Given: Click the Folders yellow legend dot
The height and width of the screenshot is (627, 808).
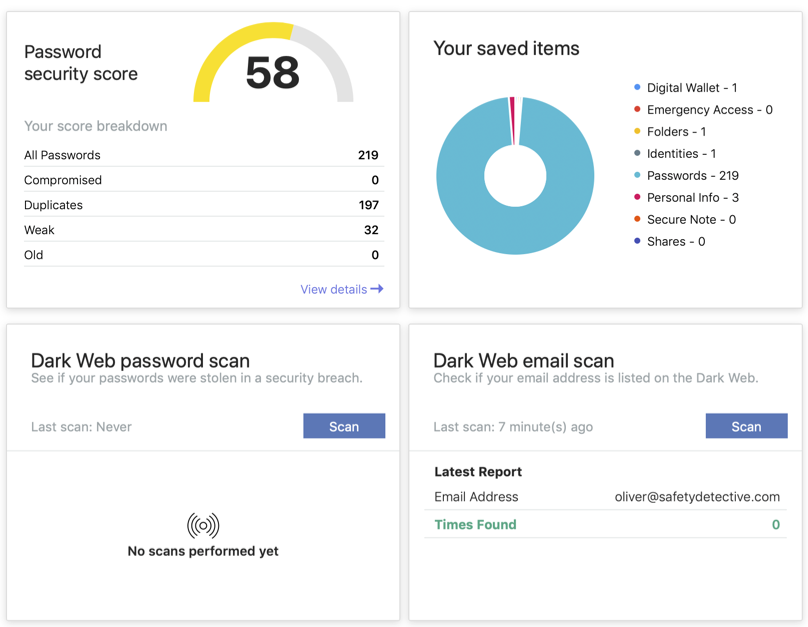Looking at the screenshot, I should 637,132.
